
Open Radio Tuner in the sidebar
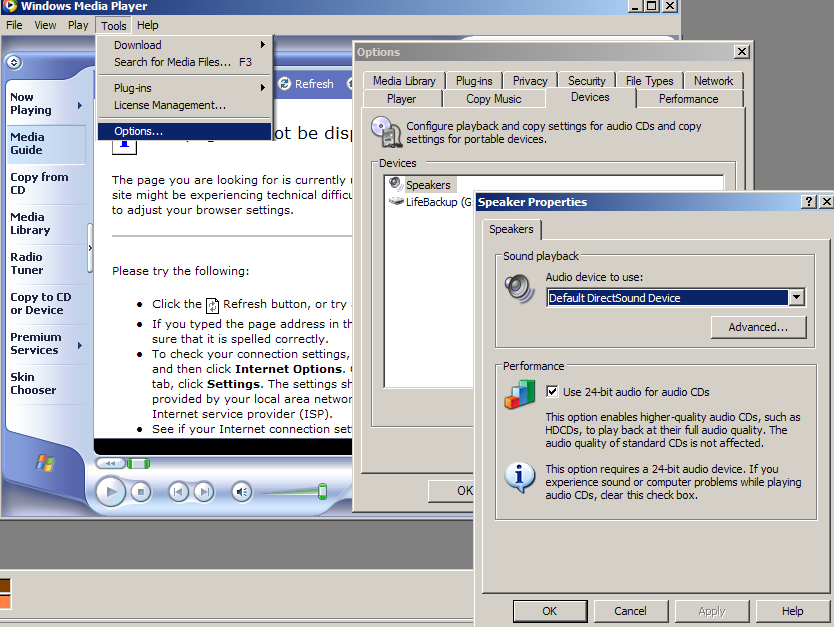[x=46, y=264]
